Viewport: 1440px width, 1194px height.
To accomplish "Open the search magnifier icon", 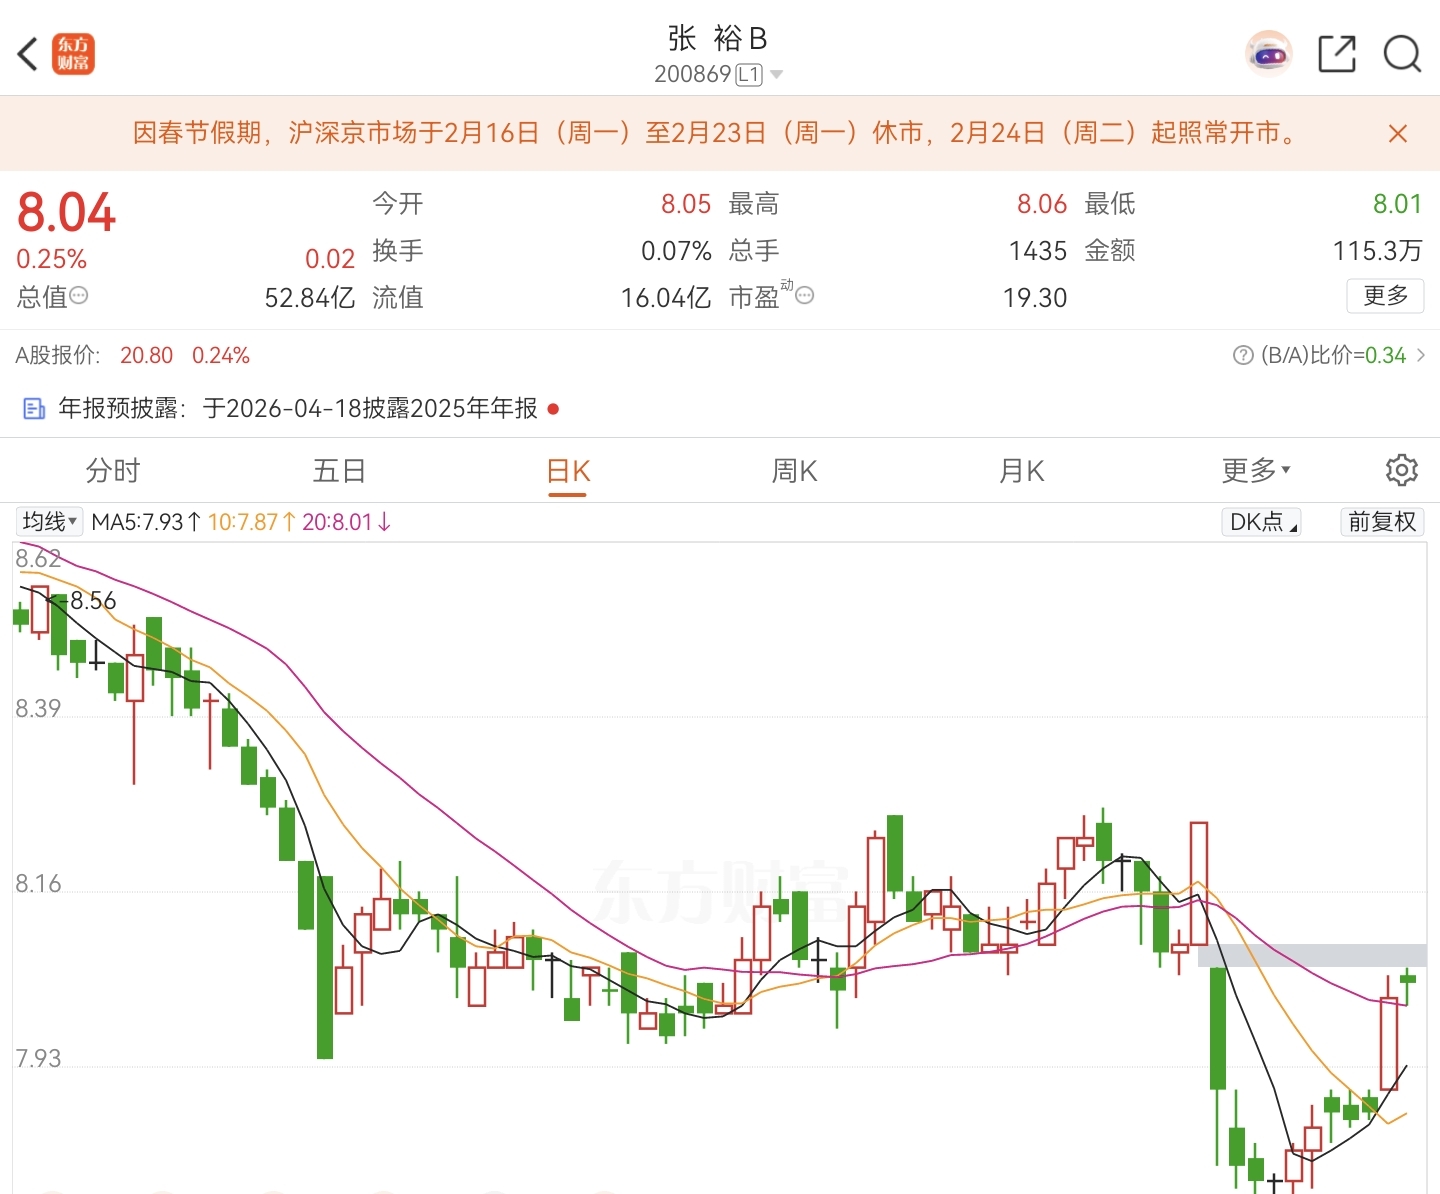I will pyautogui.click(x=1402, y=54).
